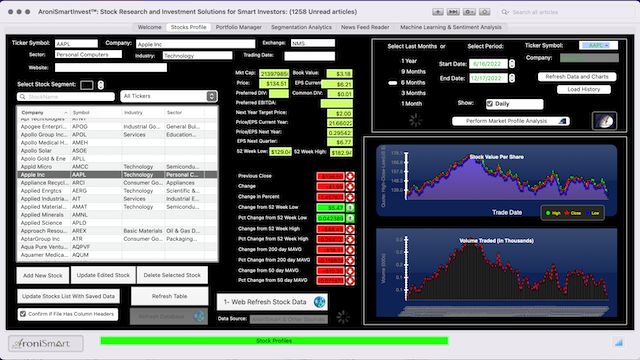Click the down arrow icon beside Change in Percent
The width and height of the screenshot is (640, 360).
click(350, 197)
